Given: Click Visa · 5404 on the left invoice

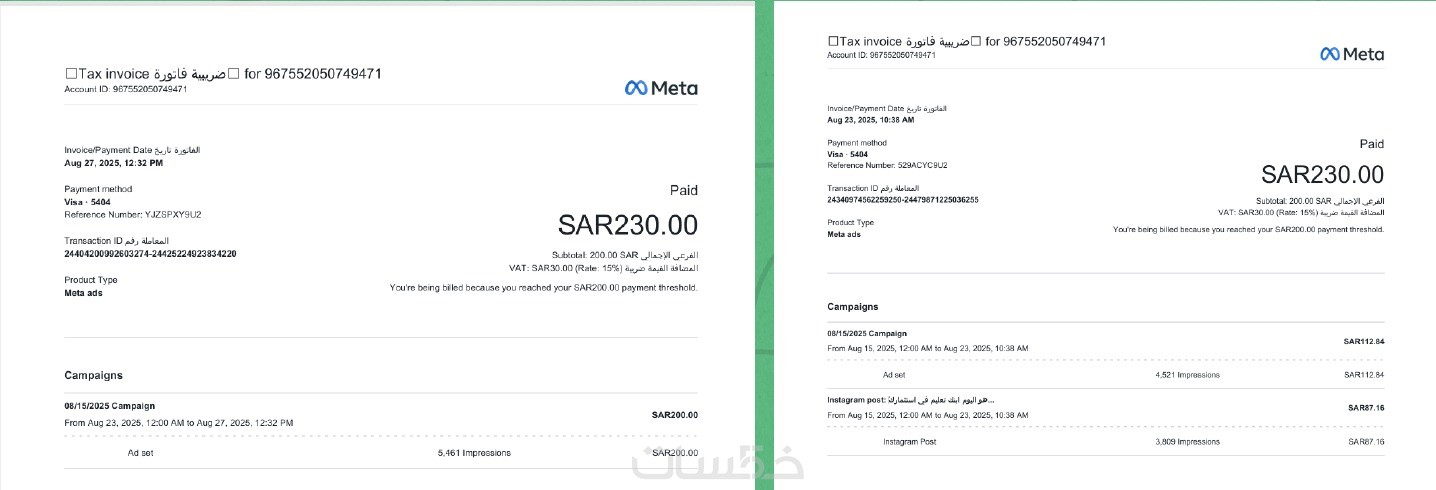Looking at the screenshot, I should tap(87, 201).
